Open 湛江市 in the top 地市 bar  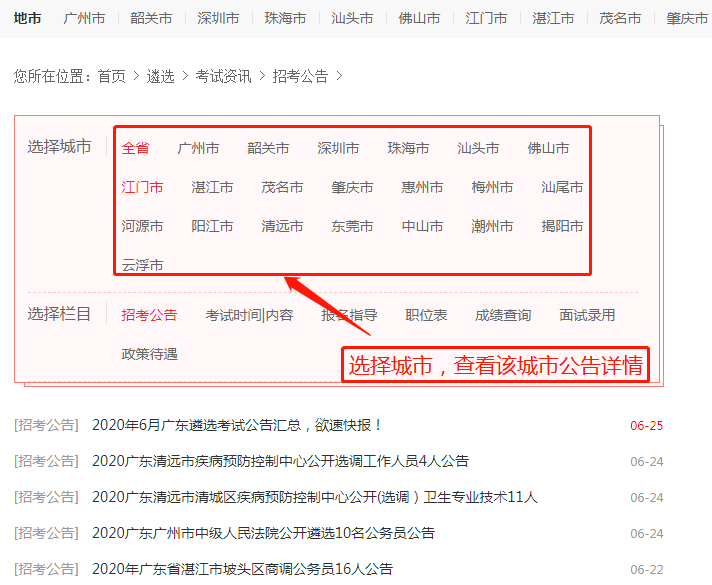click(553, 18)
